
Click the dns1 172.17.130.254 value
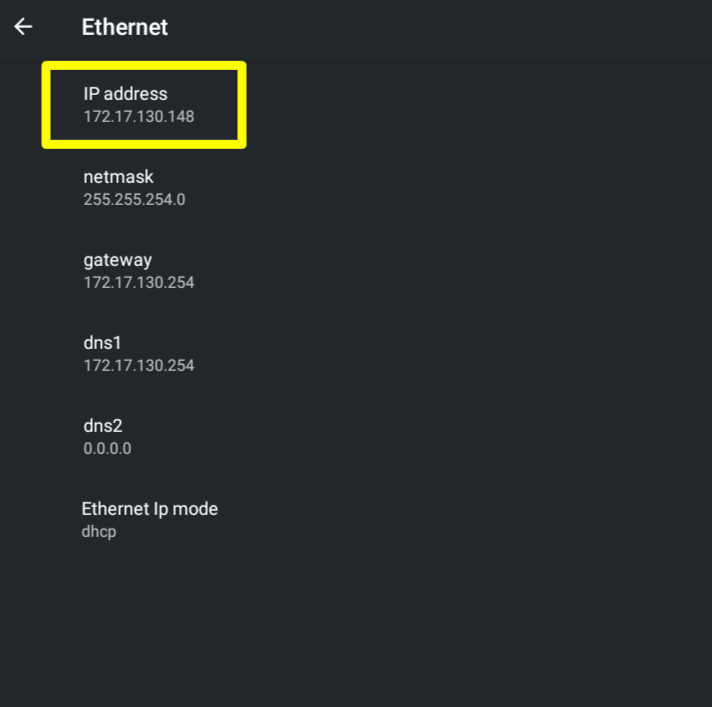pyautogui.click(x=138, y=366)
